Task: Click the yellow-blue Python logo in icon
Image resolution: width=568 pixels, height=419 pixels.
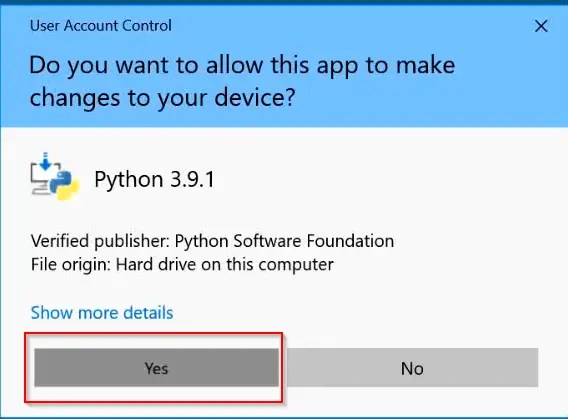Action: [64, 186]
